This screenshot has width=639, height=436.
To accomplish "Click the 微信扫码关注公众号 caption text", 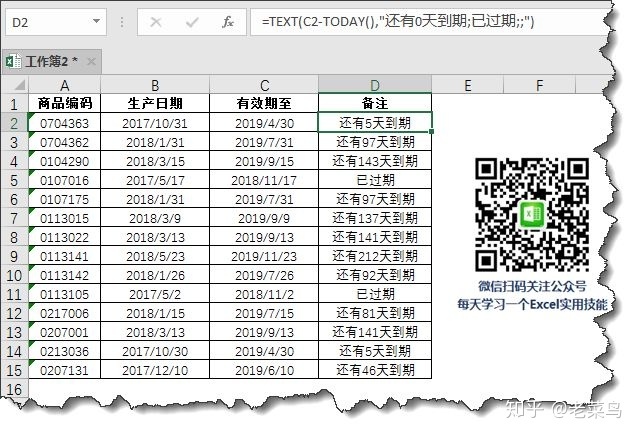I will [532, 286].
